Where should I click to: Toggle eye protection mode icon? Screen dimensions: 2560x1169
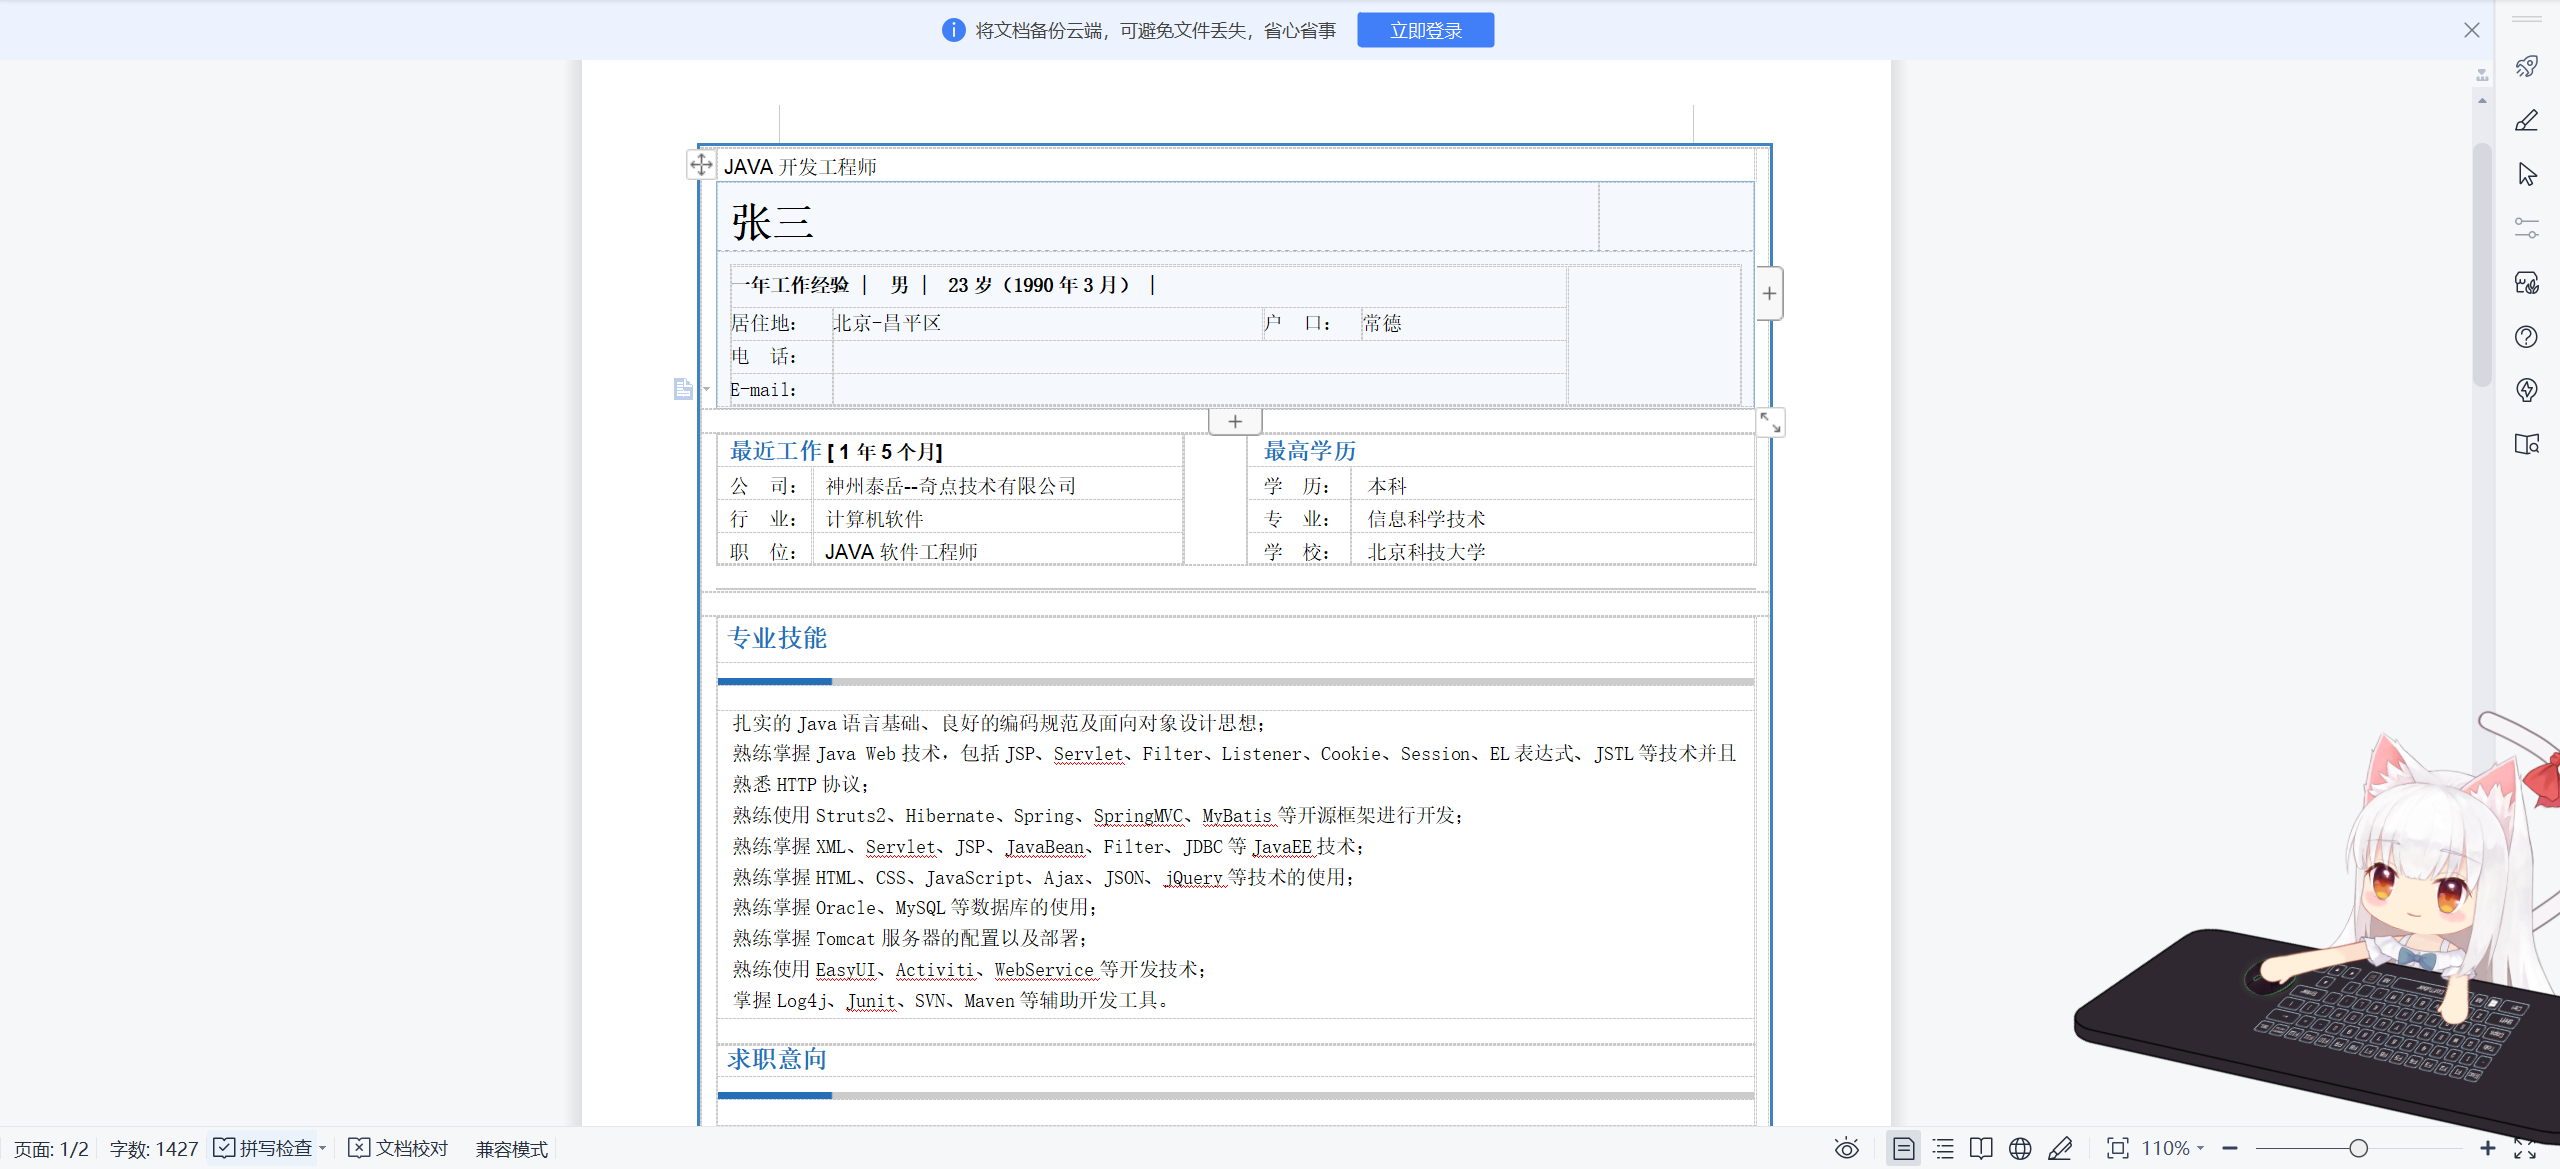pyautogui.click(x=1846, y=1148)
